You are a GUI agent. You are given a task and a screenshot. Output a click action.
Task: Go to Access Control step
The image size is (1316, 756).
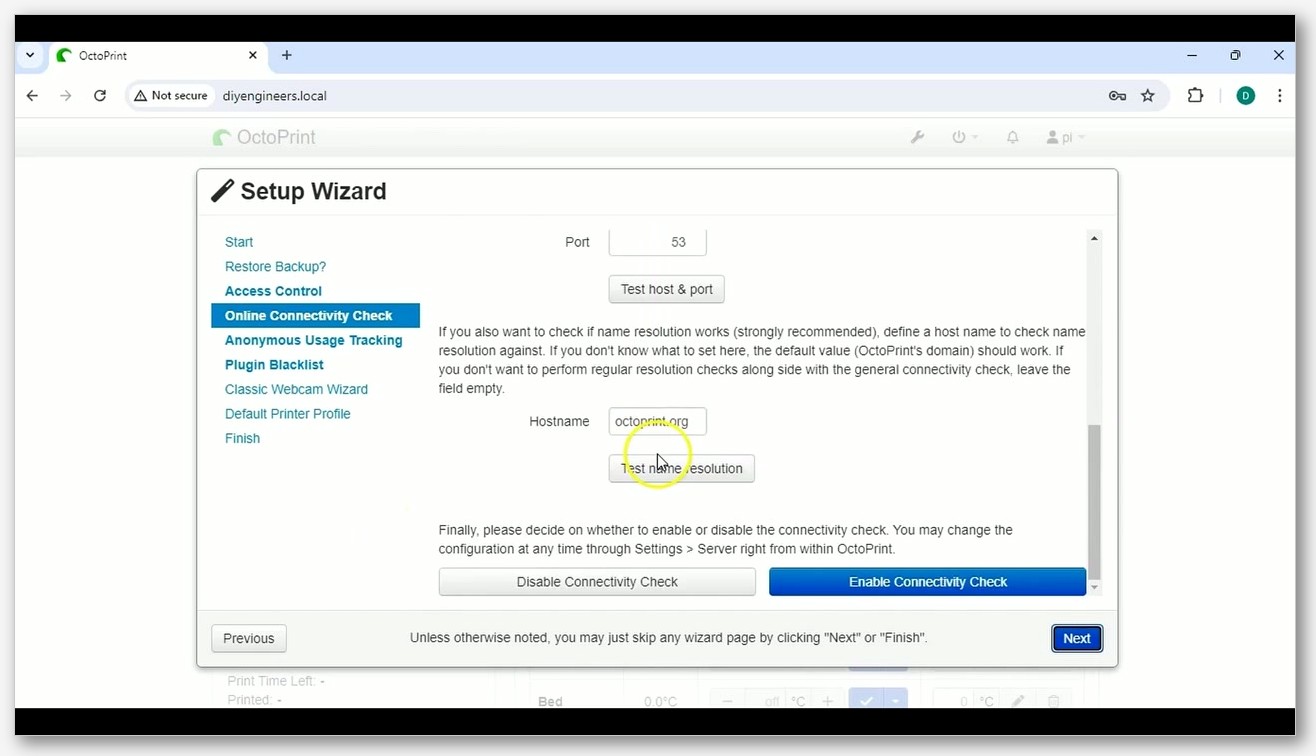pos(273,291)
